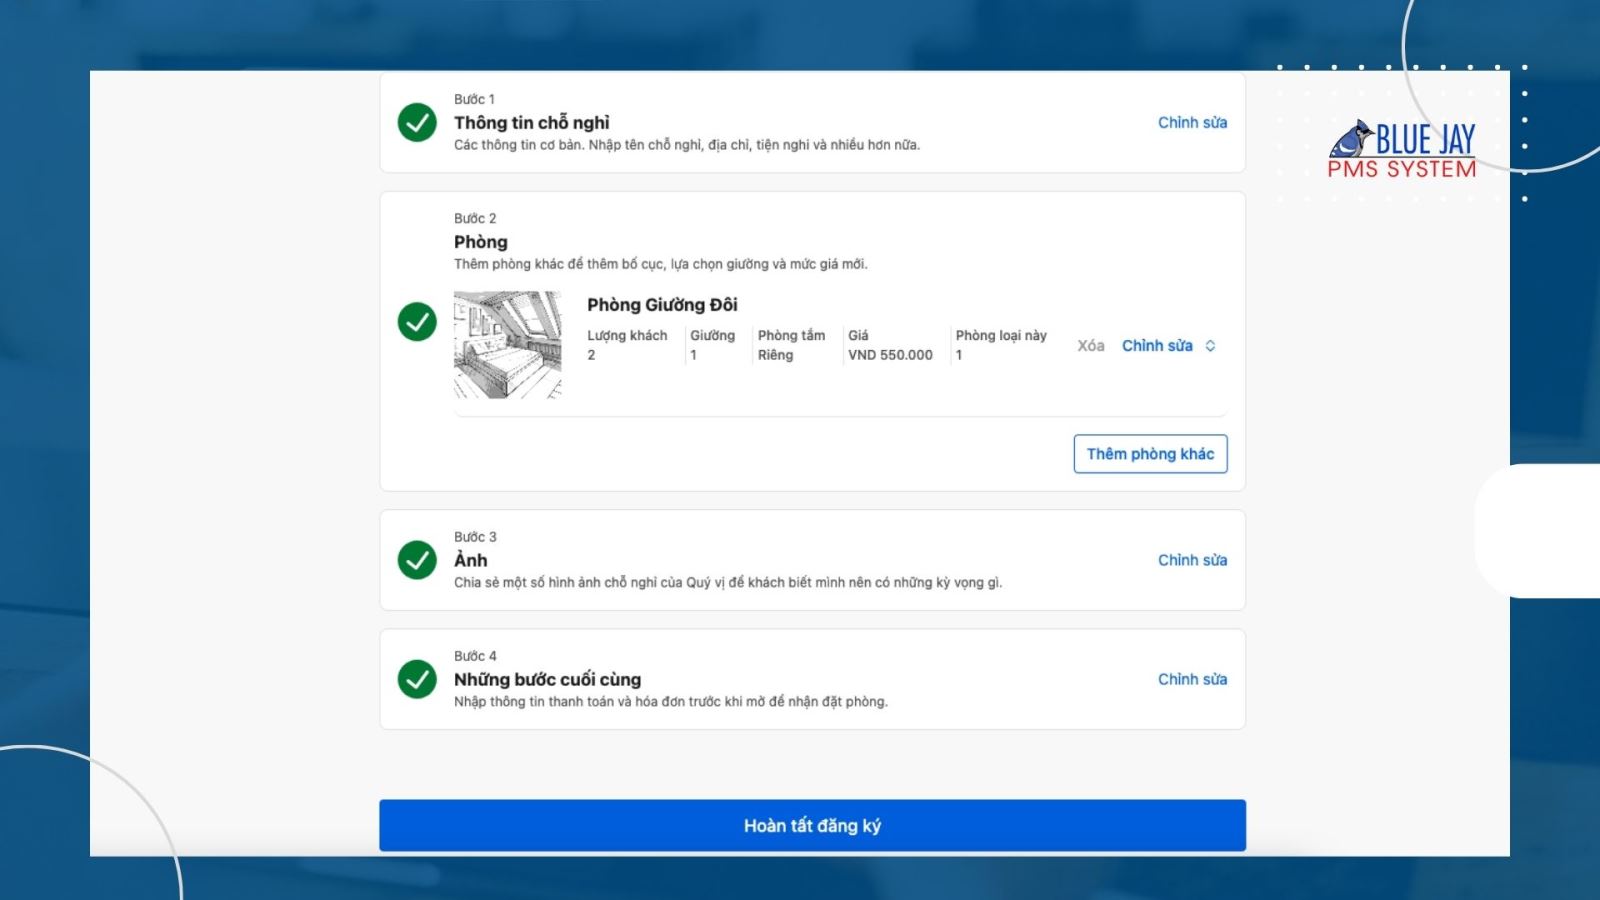Edit the Phòng Giường Đôi room

(1157, 346)
